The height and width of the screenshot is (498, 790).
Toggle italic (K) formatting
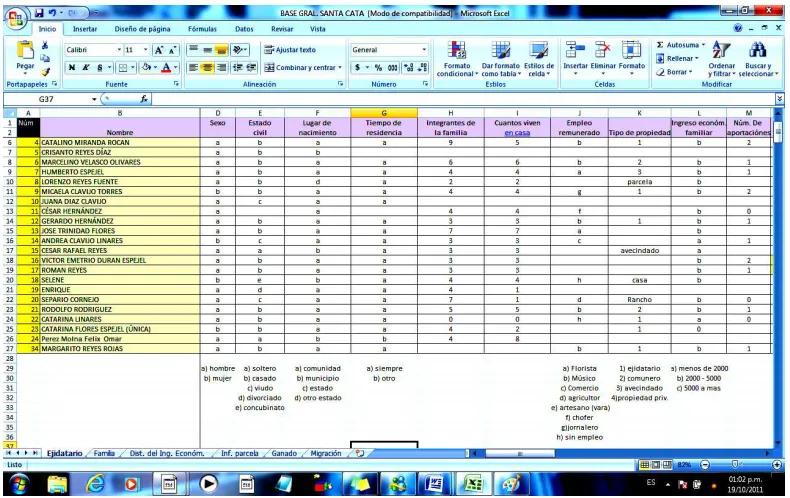pyautogui.click(x=86, y=67)
